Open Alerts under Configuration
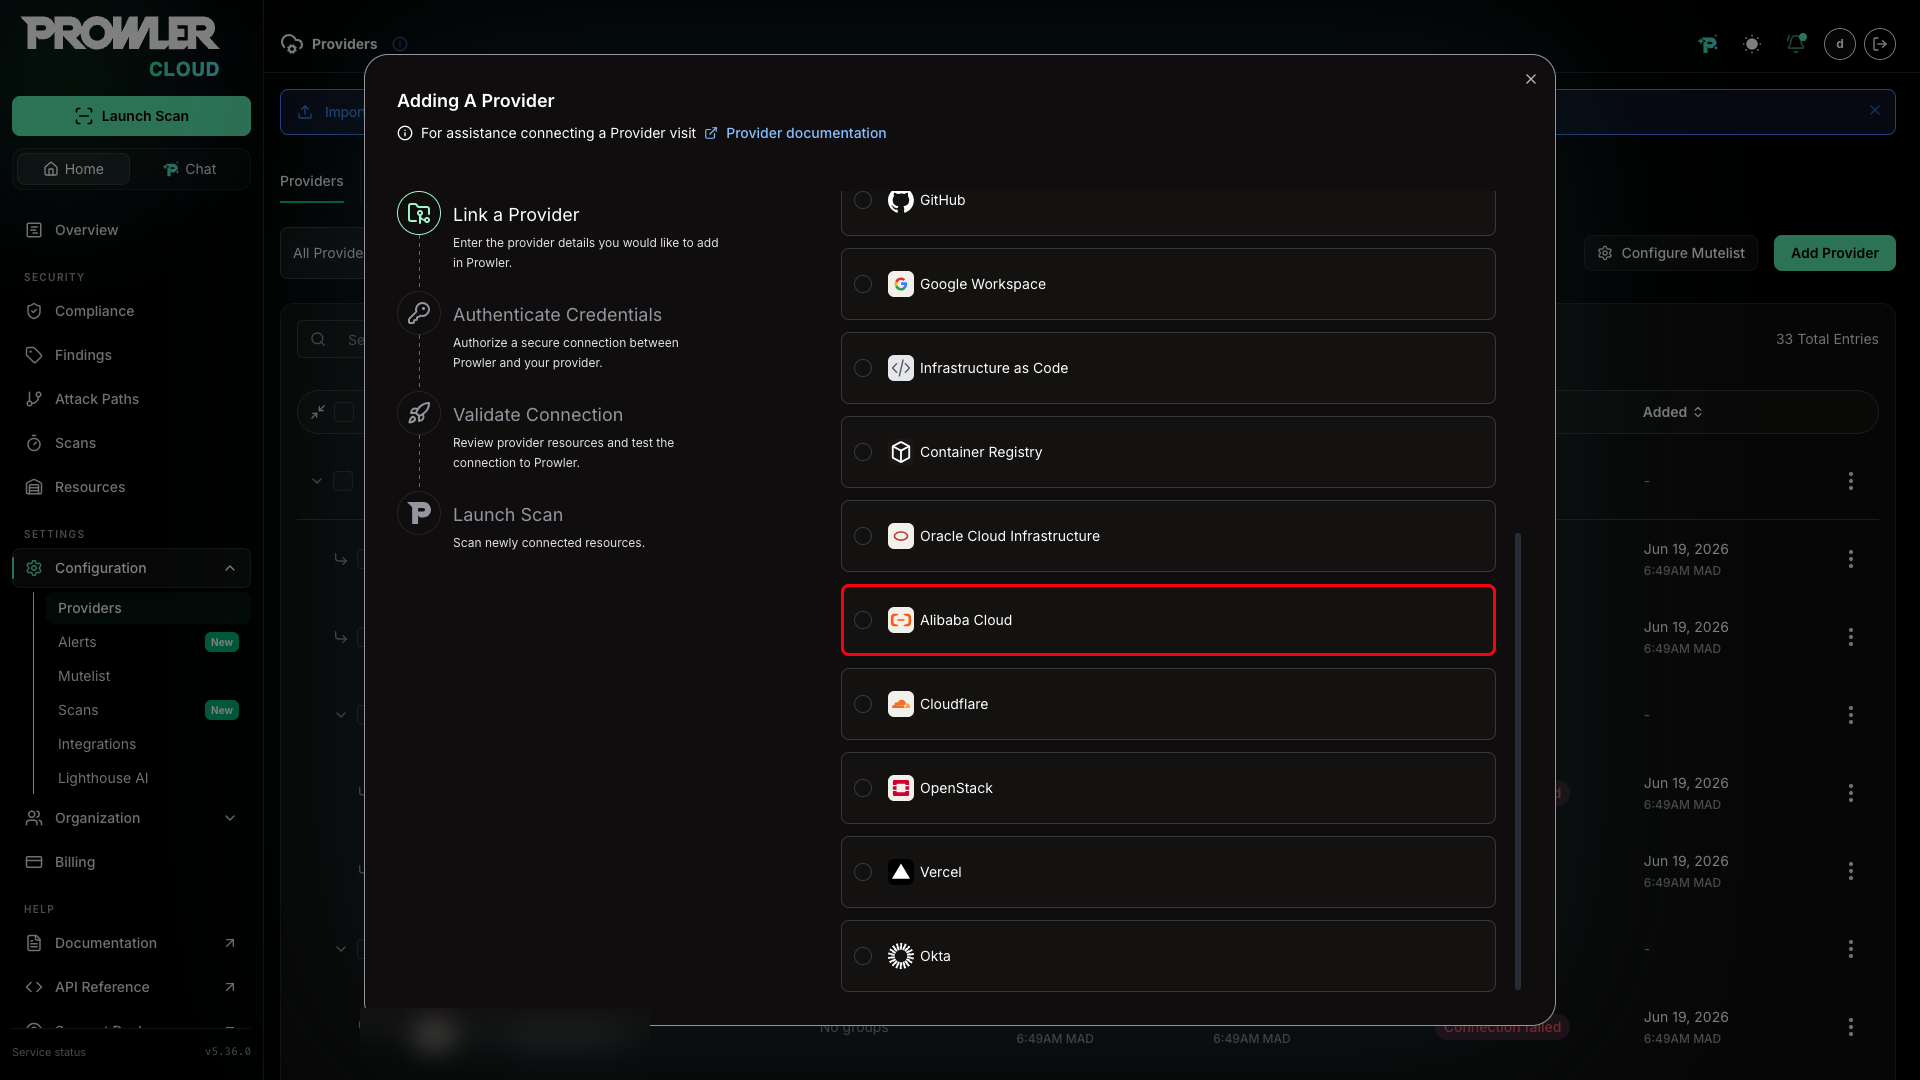 tap(148, 642)
